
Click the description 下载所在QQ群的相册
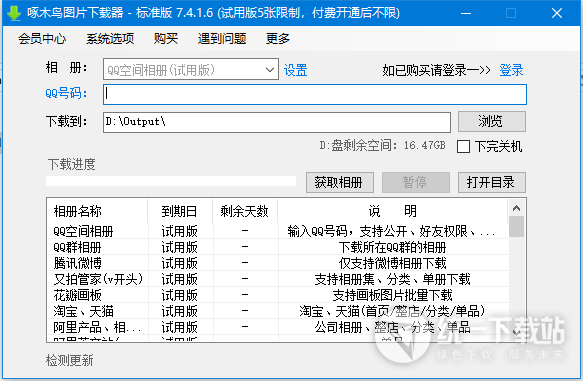point(392,247)
